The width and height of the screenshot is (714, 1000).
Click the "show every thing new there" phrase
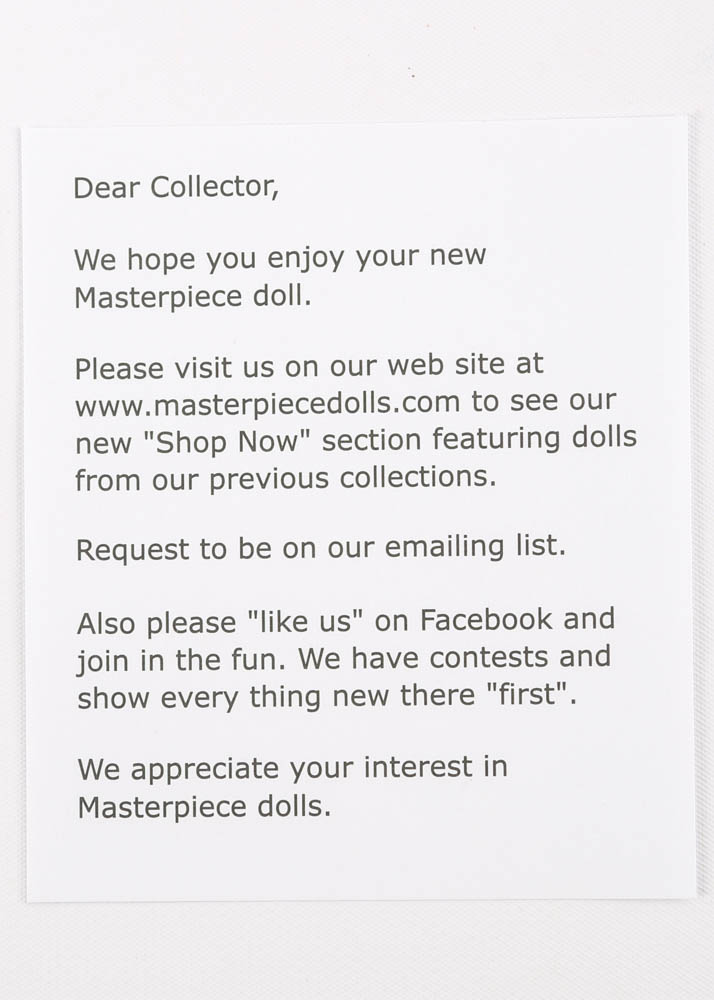tap(260, 695)
